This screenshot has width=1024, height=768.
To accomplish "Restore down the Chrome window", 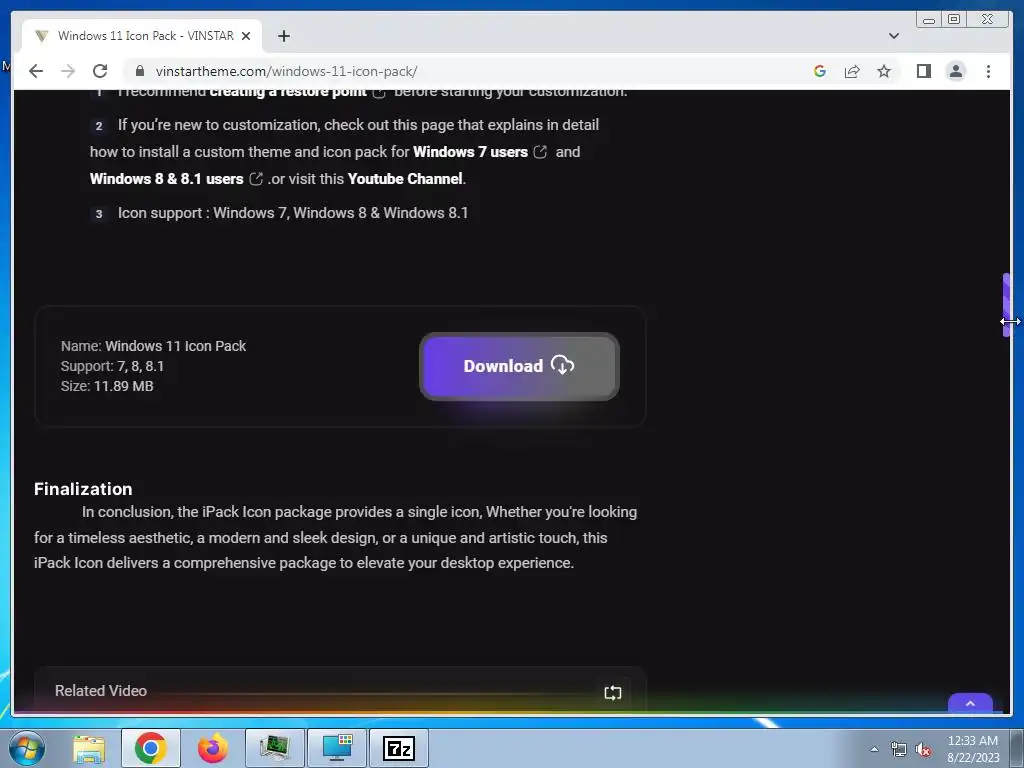I will click(954, 19).
